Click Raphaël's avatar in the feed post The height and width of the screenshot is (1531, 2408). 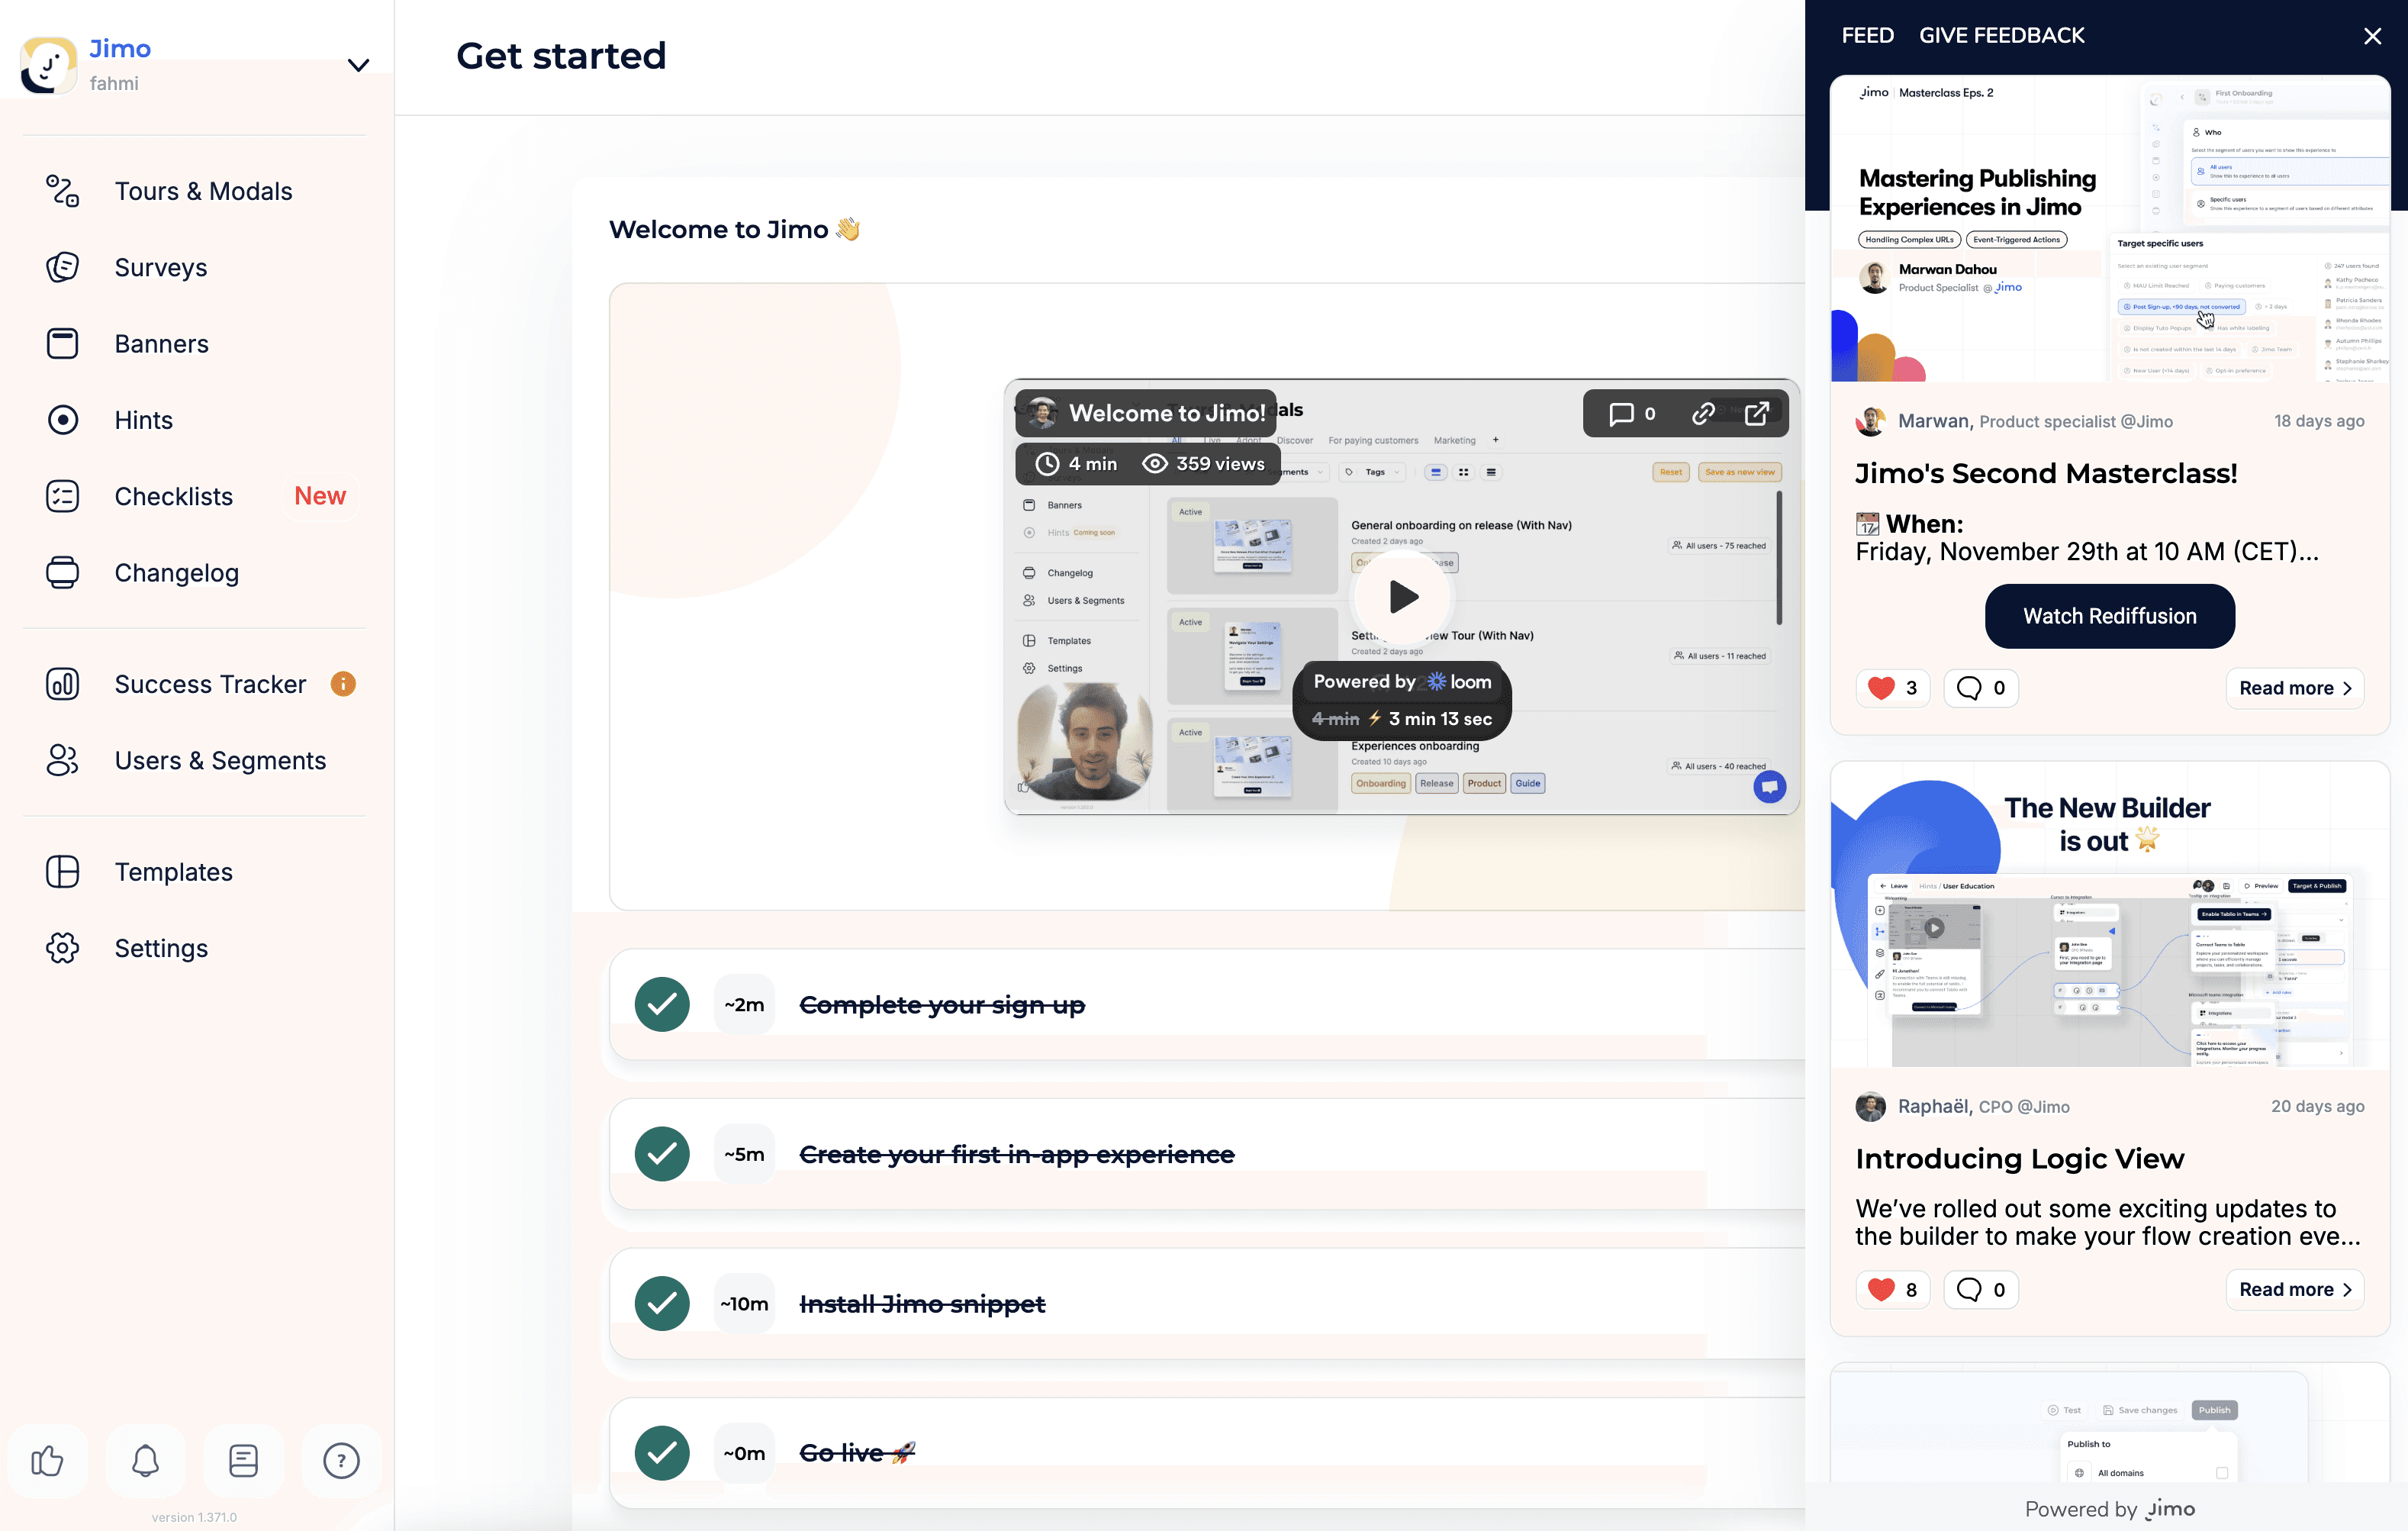click(x=1871, y=1106)
